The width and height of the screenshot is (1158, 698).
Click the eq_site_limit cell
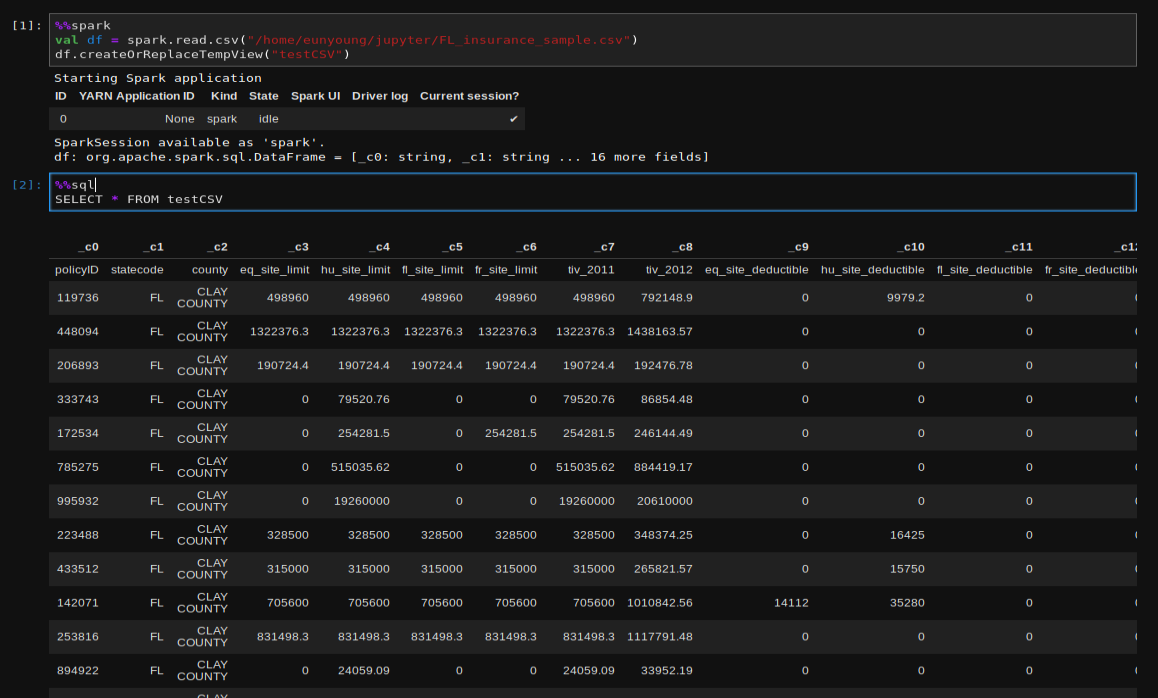pos(275,270)
